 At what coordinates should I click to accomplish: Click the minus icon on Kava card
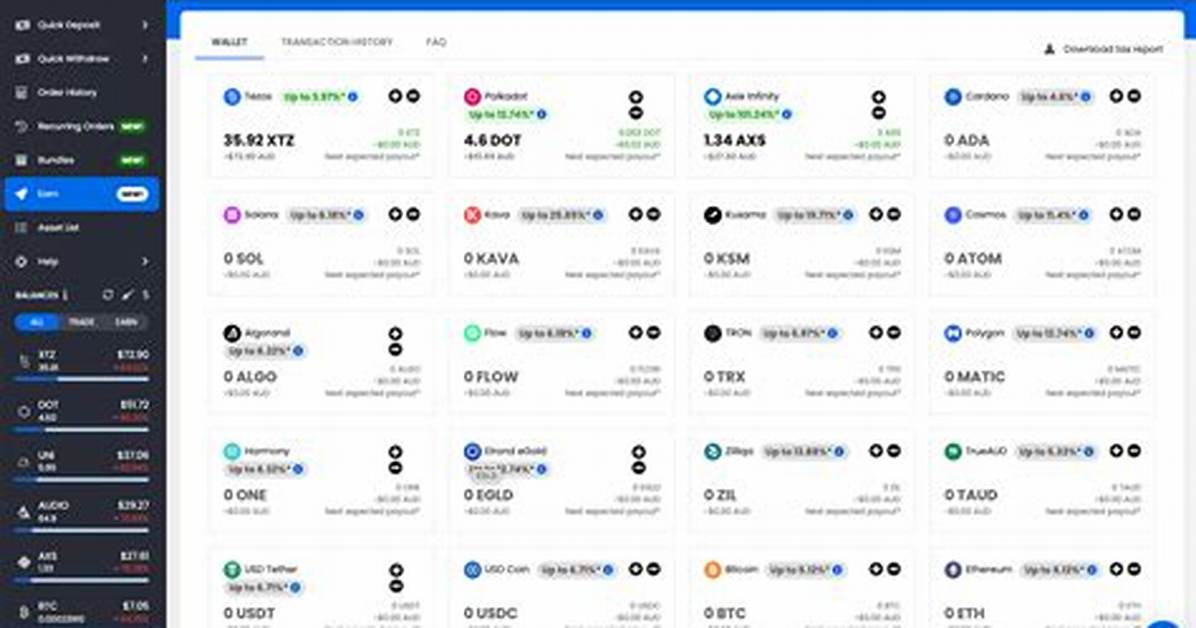click(x=654, y=214)
